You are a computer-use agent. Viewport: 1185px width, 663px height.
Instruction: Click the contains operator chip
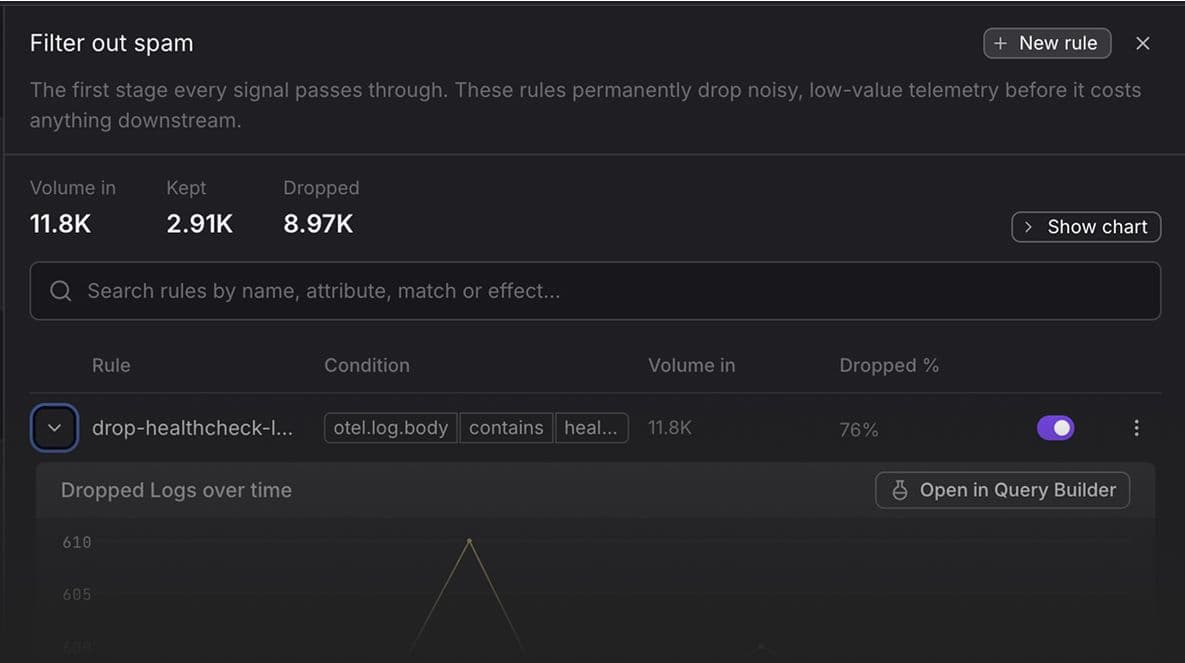tap(506, 428)
